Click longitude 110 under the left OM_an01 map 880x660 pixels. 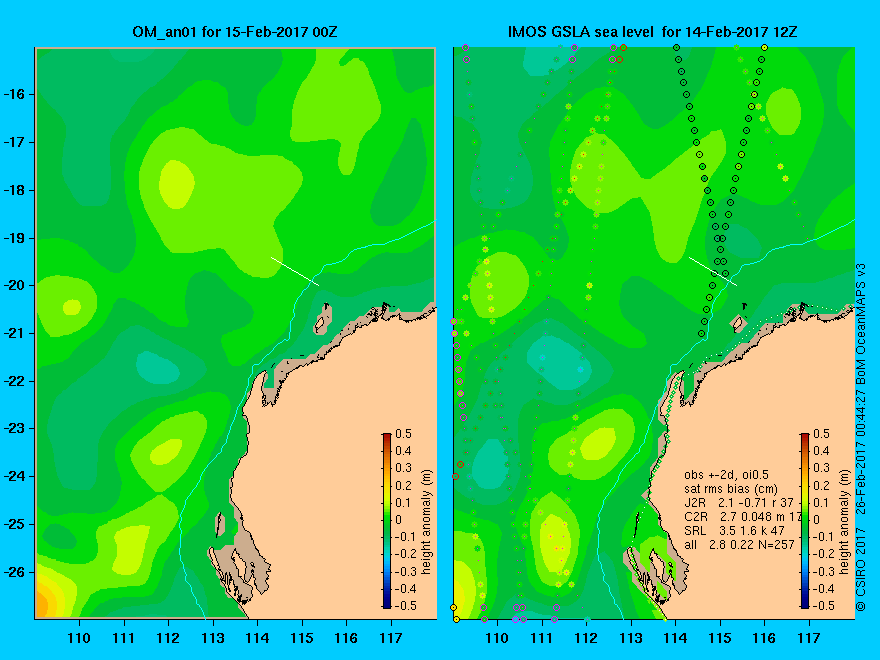(79, 638)
